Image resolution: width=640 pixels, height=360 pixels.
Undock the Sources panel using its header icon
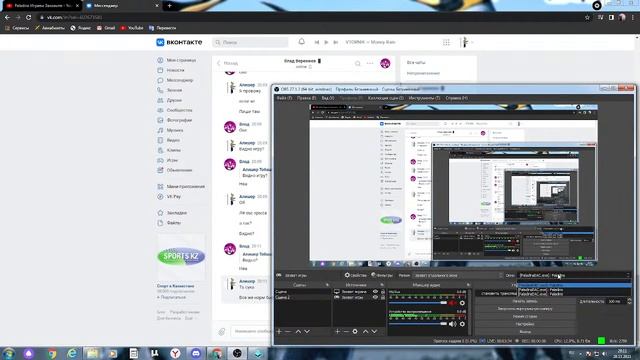[382, 285]
